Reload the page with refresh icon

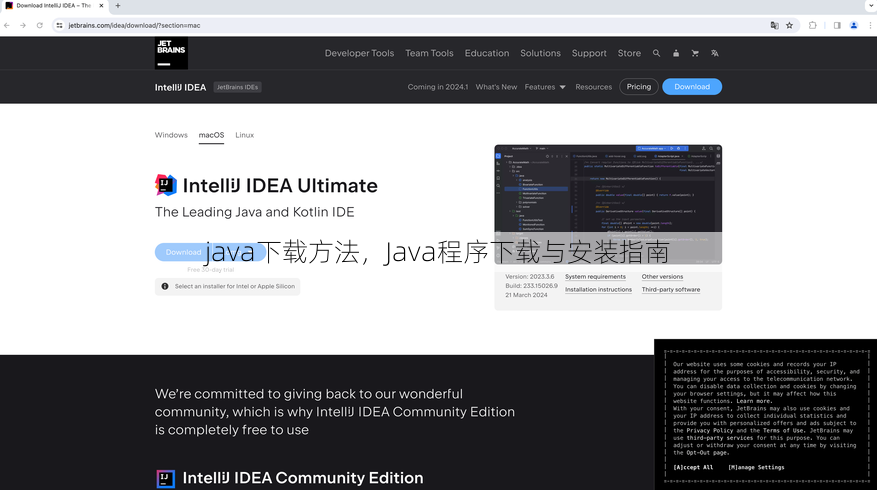pos(40,25)
